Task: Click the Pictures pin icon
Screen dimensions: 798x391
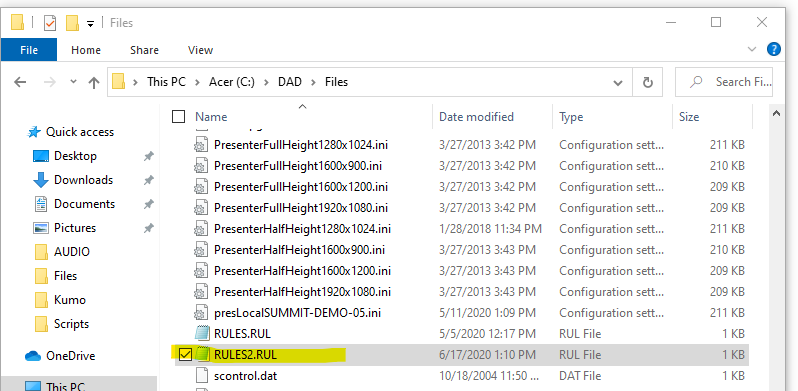Action: coord(148,228)
